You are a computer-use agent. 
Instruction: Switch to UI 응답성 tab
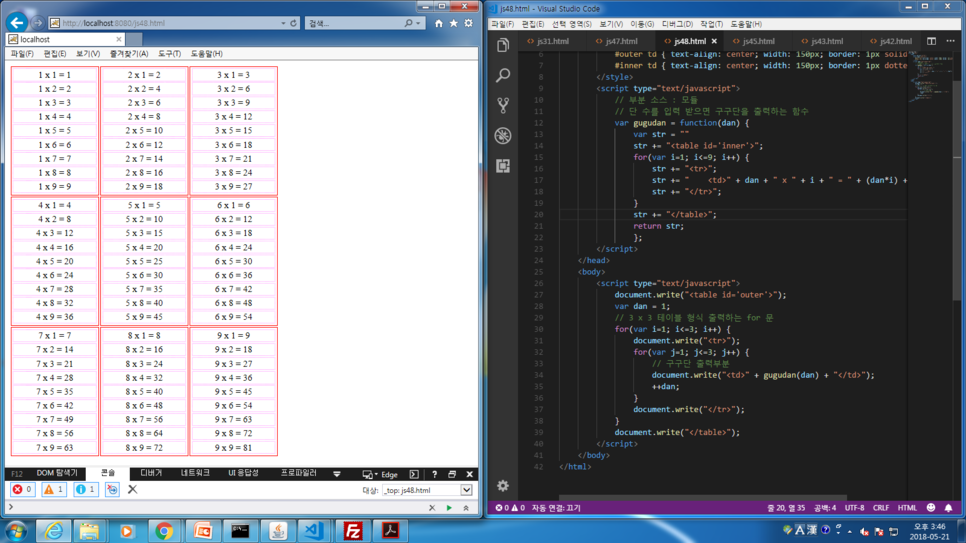[243, 473]
